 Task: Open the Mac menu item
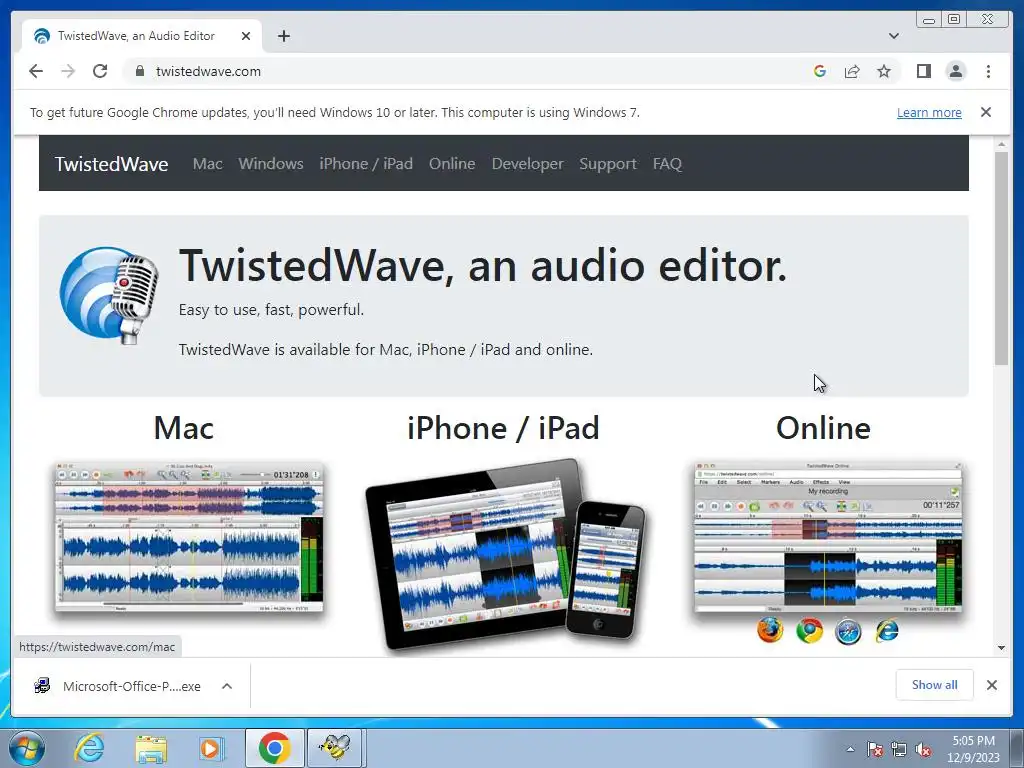(208, 164)
